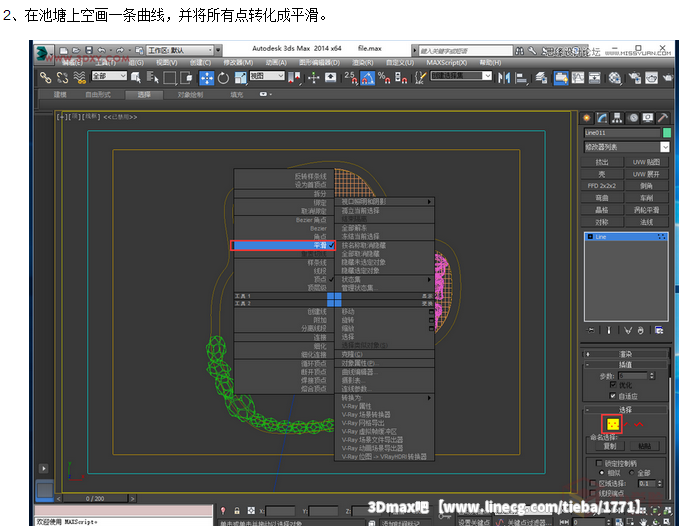Open the 全部 selection filter dropdown
The image size is (680, 526).
coord(109,76)
